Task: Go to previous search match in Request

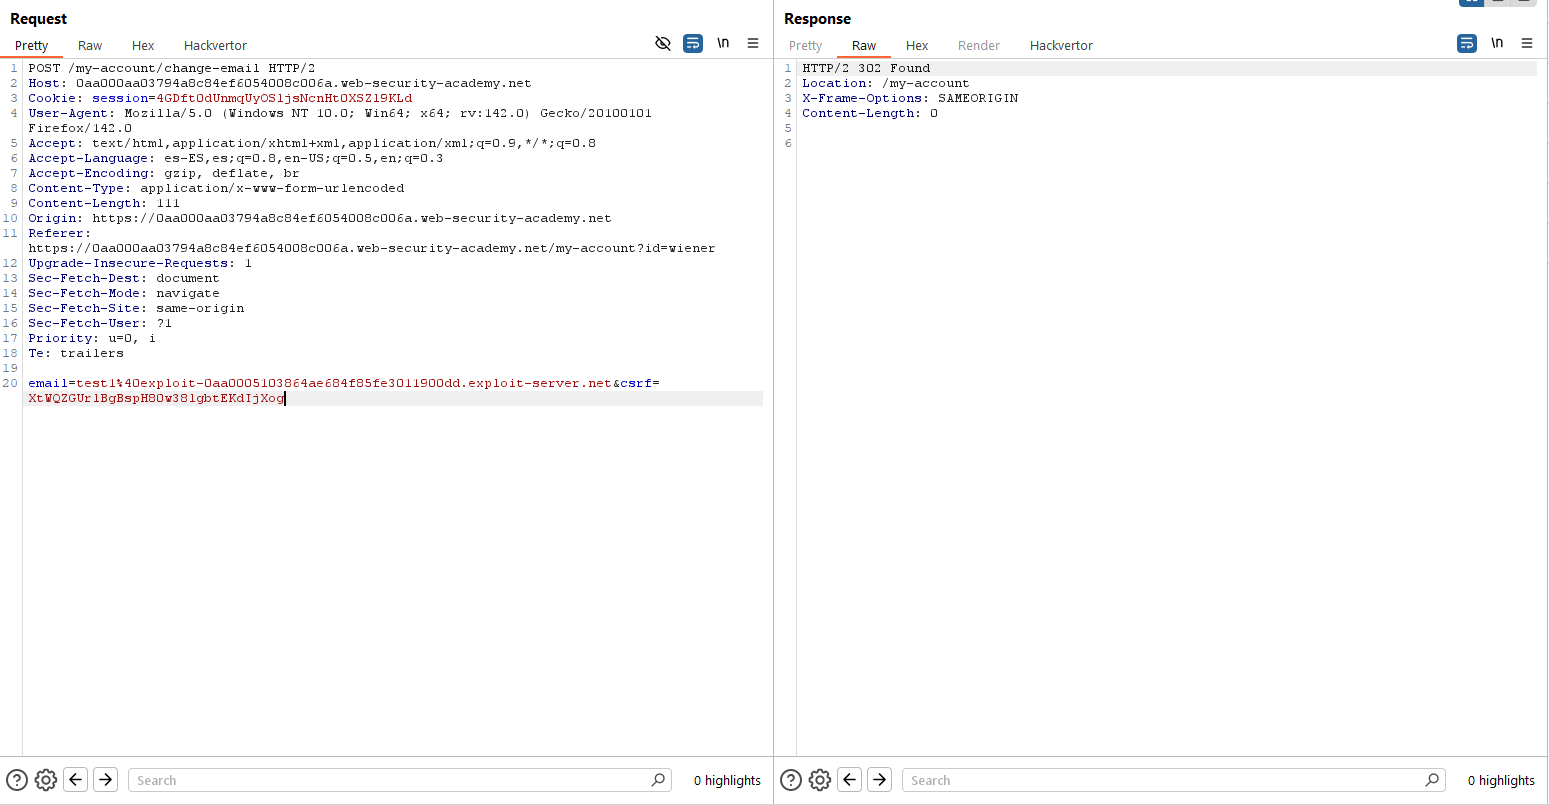Action: pos(76,780)
